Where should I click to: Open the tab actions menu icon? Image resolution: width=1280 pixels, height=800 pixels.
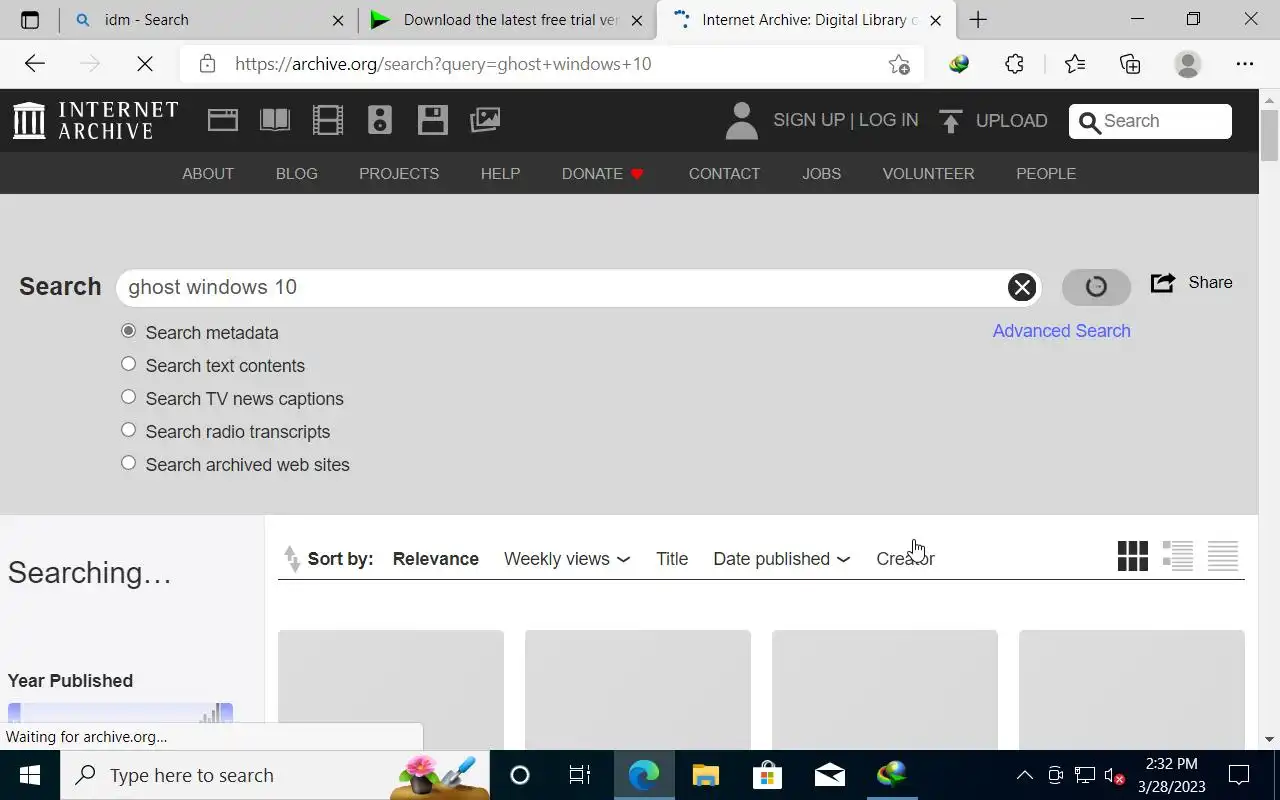coord(30,19)
